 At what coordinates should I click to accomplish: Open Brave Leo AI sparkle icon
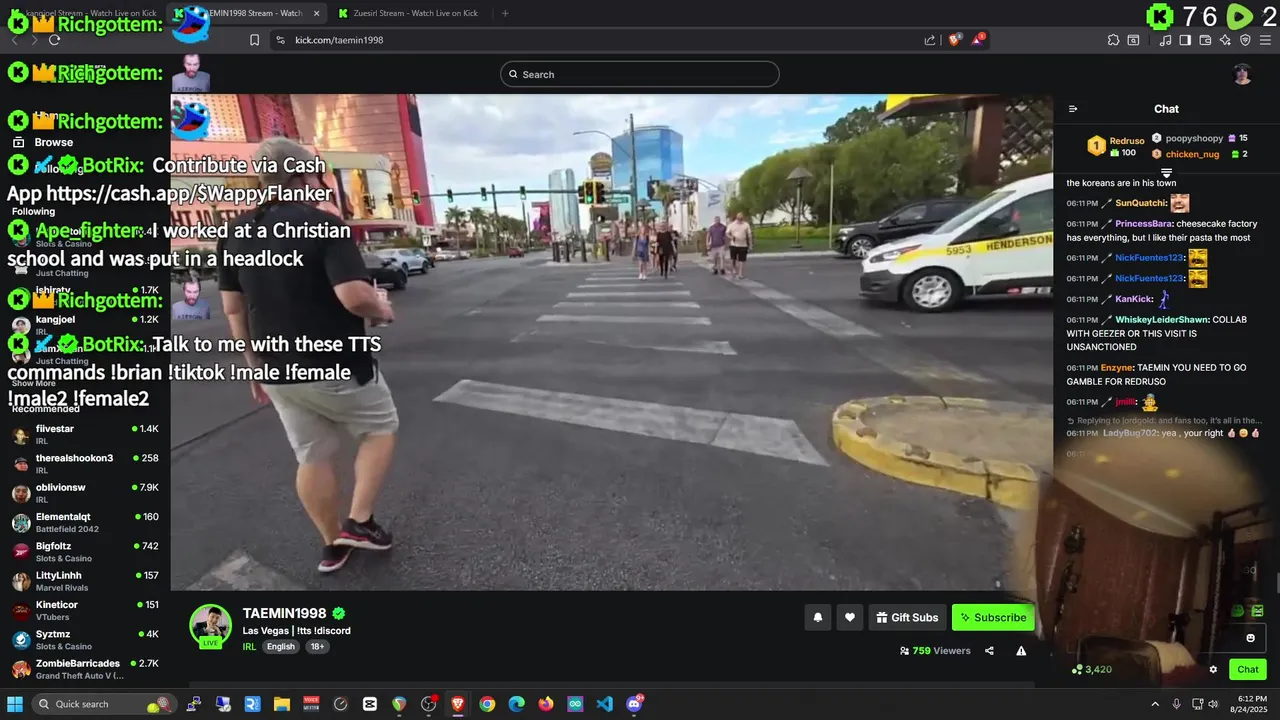tap(1225, 40)
